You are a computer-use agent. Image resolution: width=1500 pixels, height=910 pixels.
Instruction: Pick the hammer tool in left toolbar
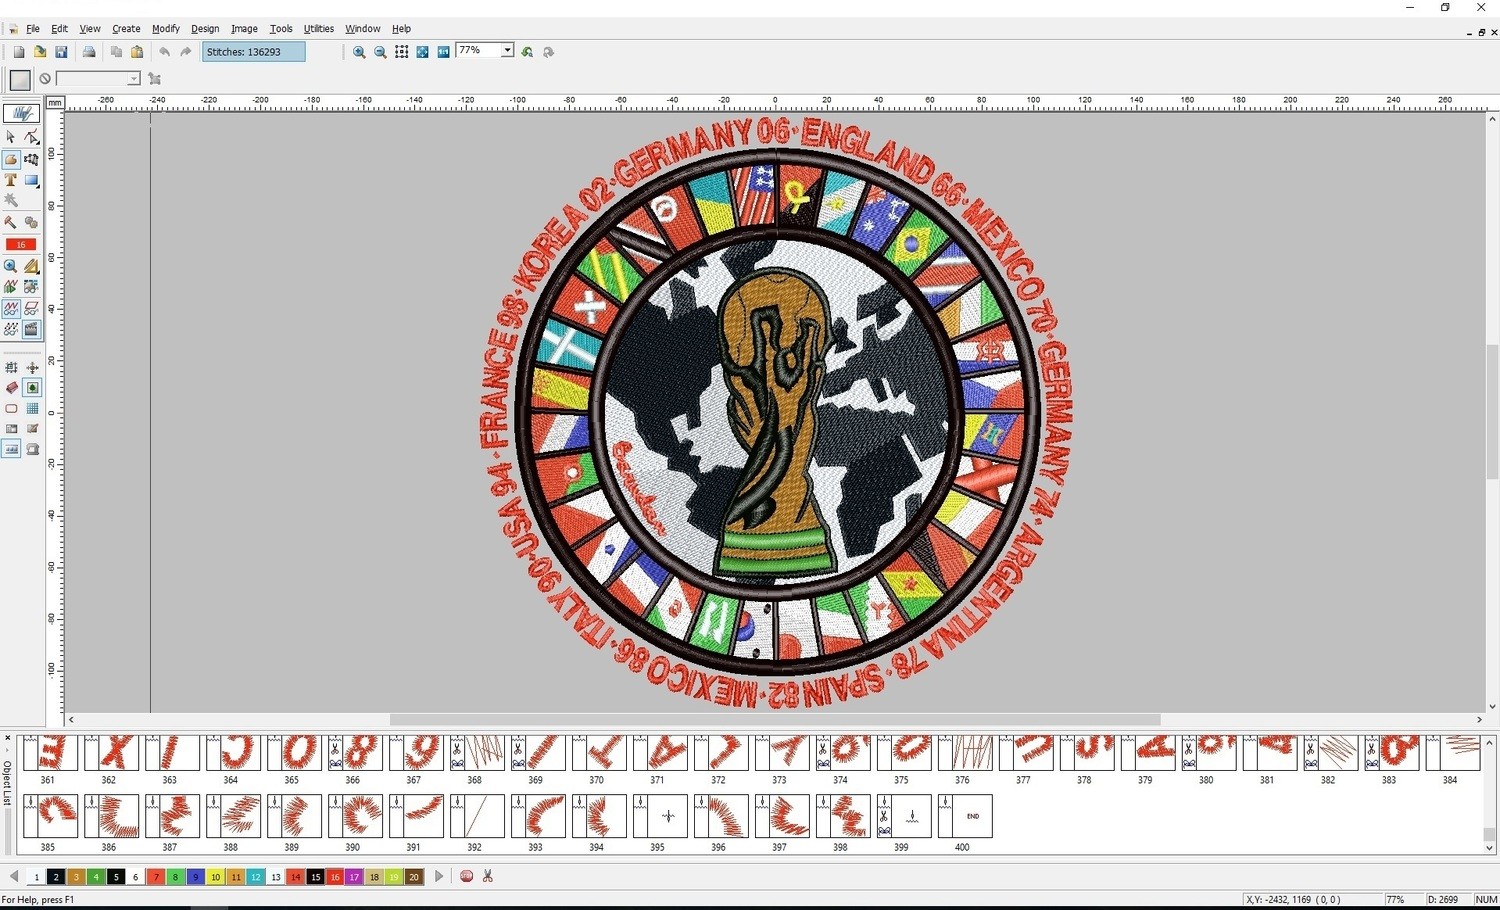click(x=11, y=223)
